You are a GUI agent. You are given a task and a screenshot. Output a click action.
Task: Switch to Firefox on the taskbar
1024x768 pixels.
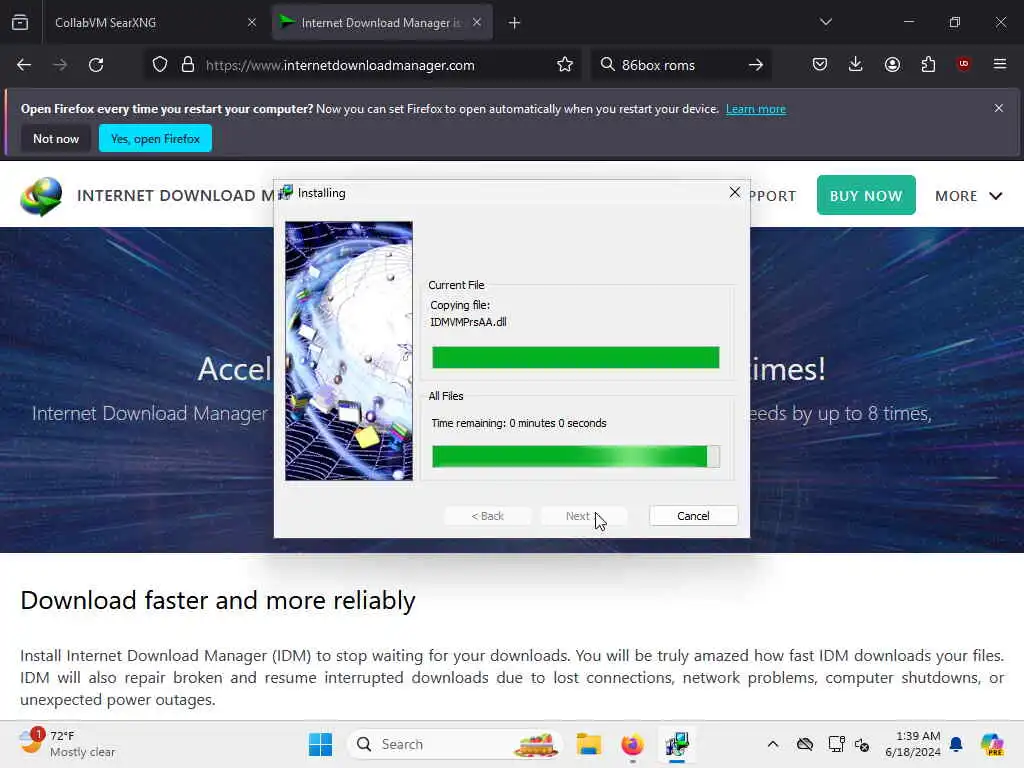click(x=632, y=744)
